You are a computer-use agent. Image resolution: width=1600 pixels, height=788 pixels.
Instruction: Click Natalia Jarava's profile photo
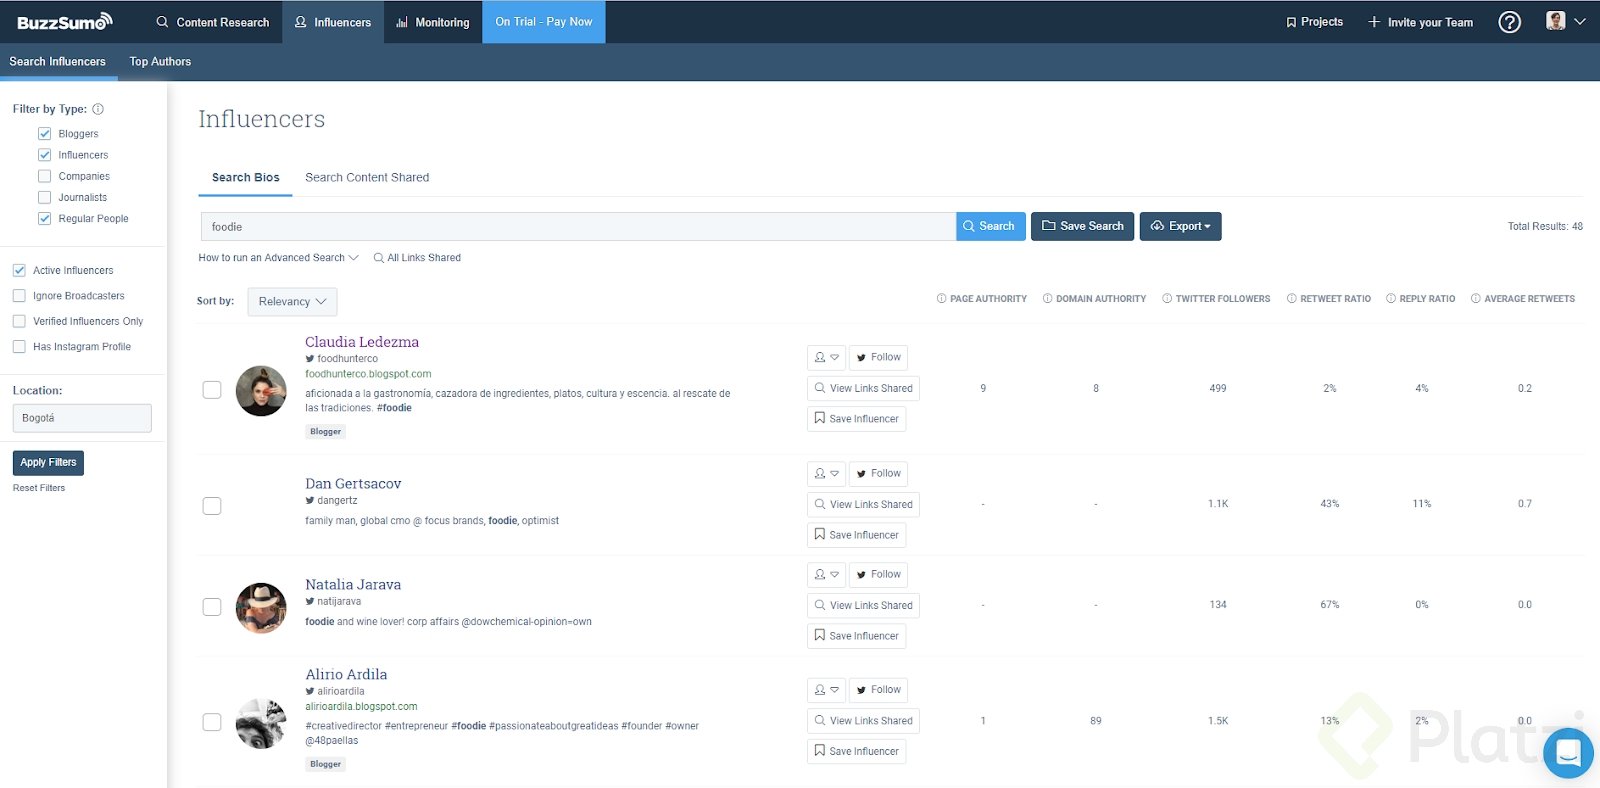tap(261, 608)
